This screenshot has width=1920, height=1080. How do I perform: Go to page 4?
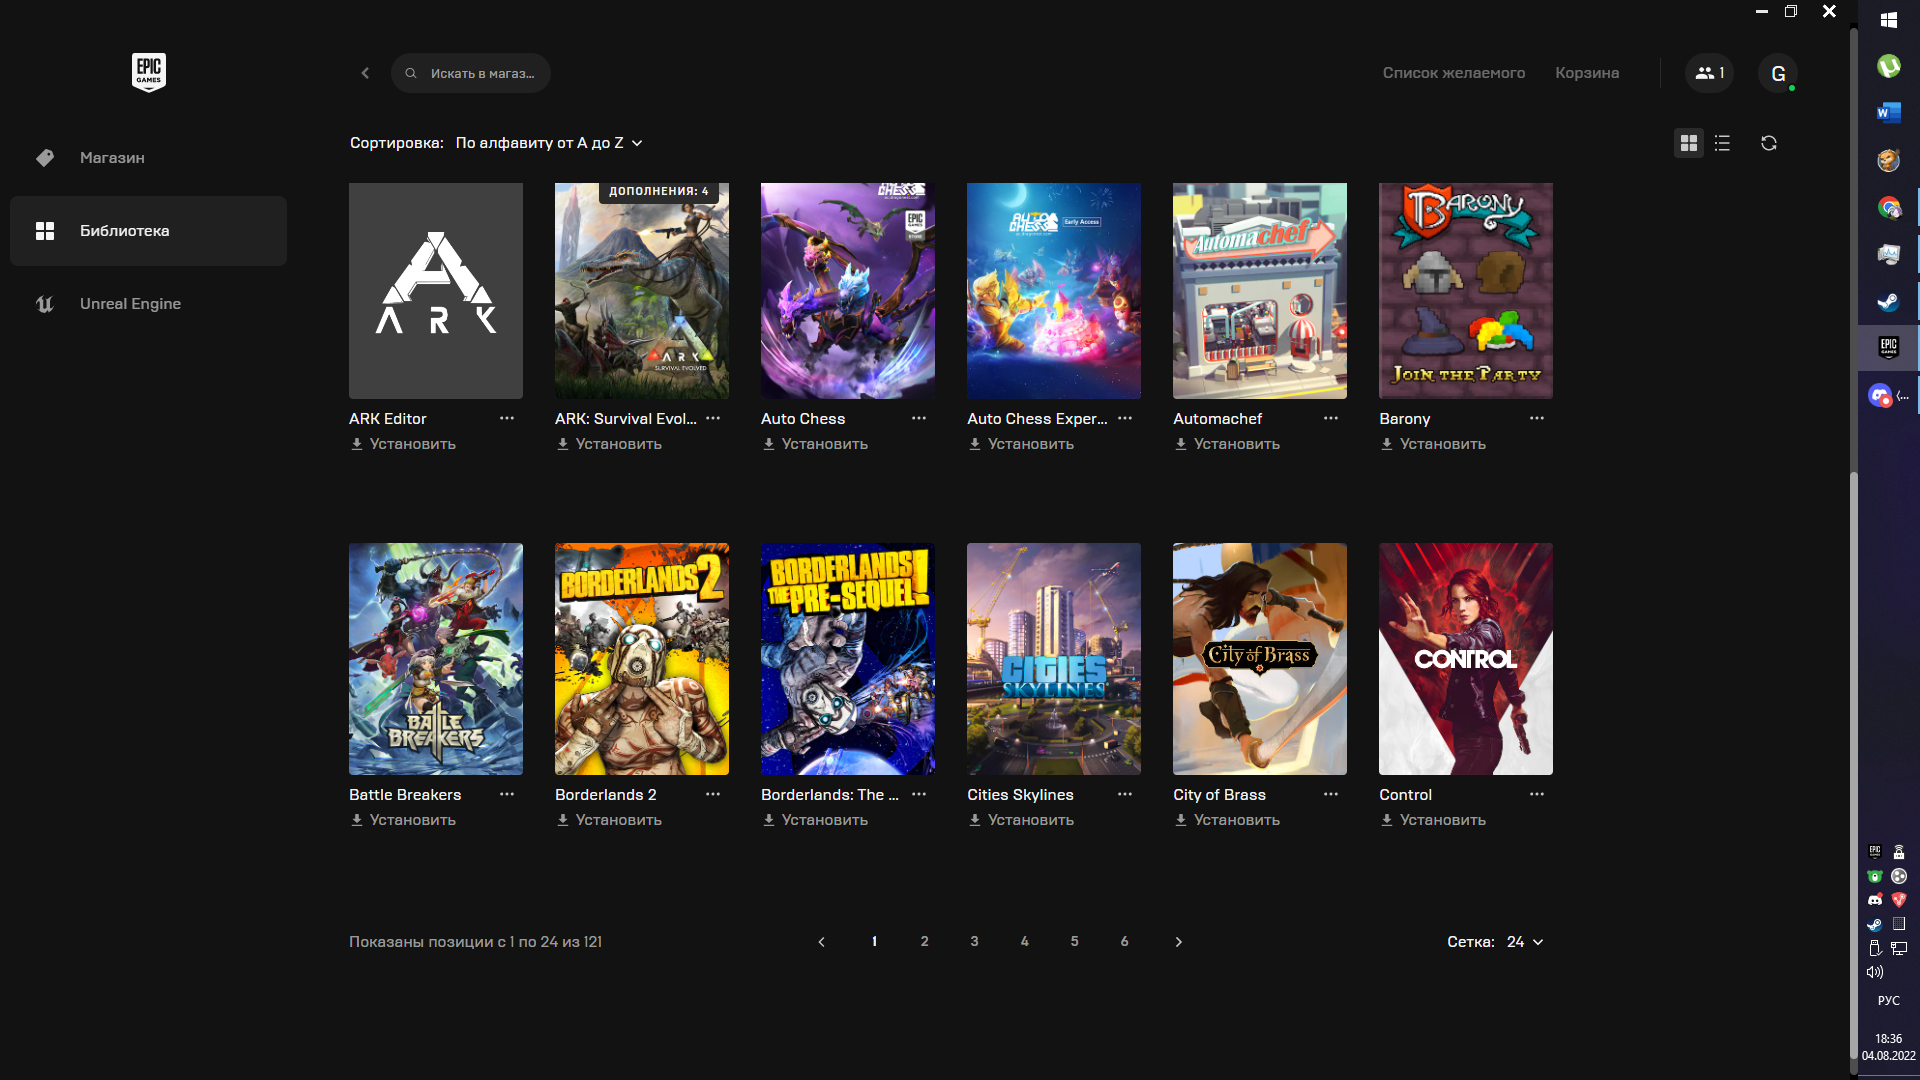click(1024, 942)
